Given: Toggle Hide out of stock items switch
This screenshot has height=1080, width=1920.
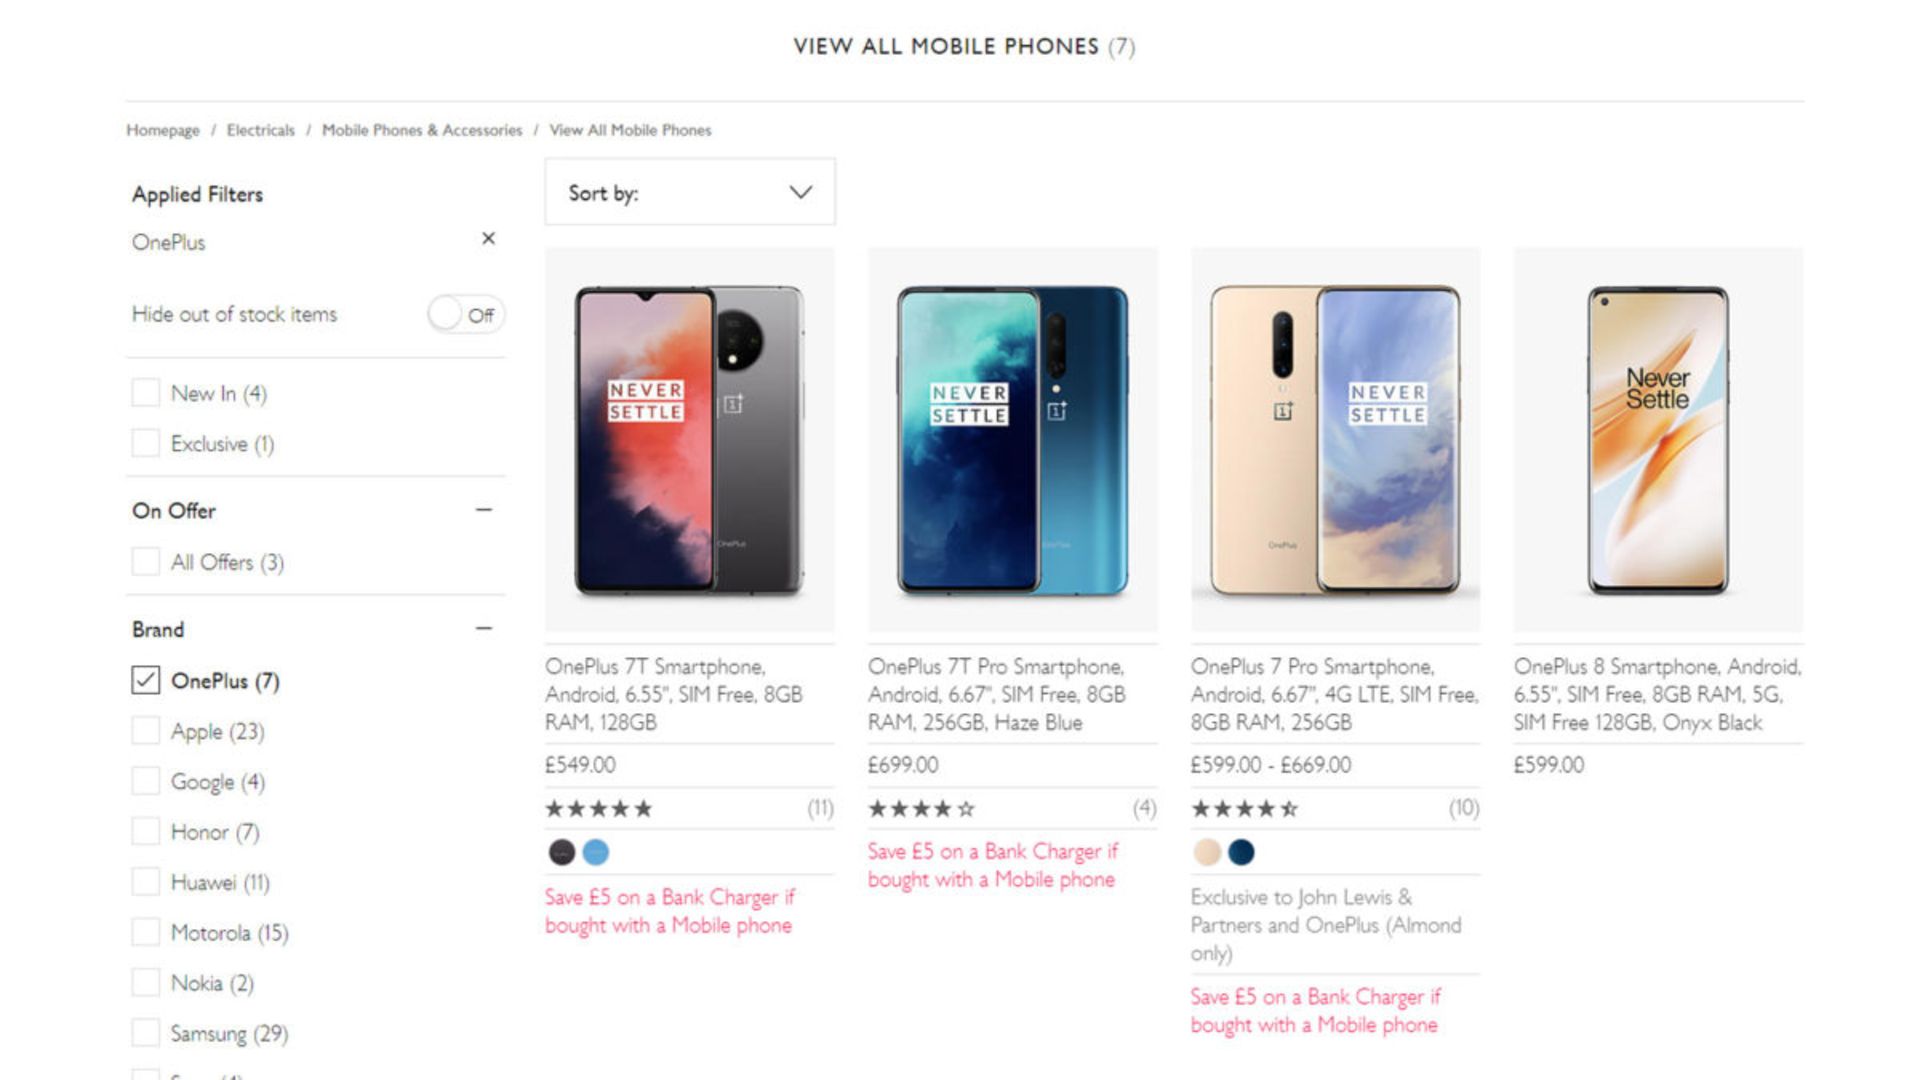Looking at the screenshot, I should pyautogui.click(x=465, y=315).
